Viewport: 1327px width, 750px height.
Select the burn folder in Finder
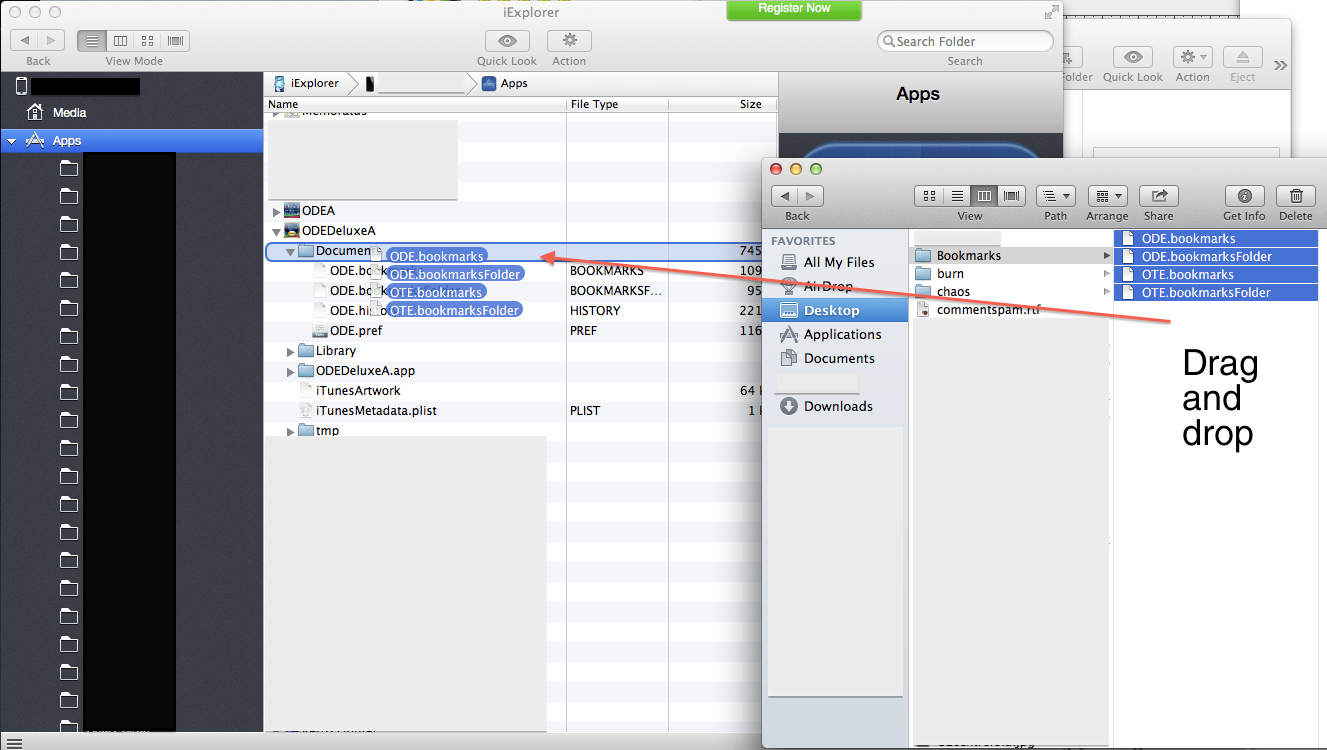(1011, 274)
